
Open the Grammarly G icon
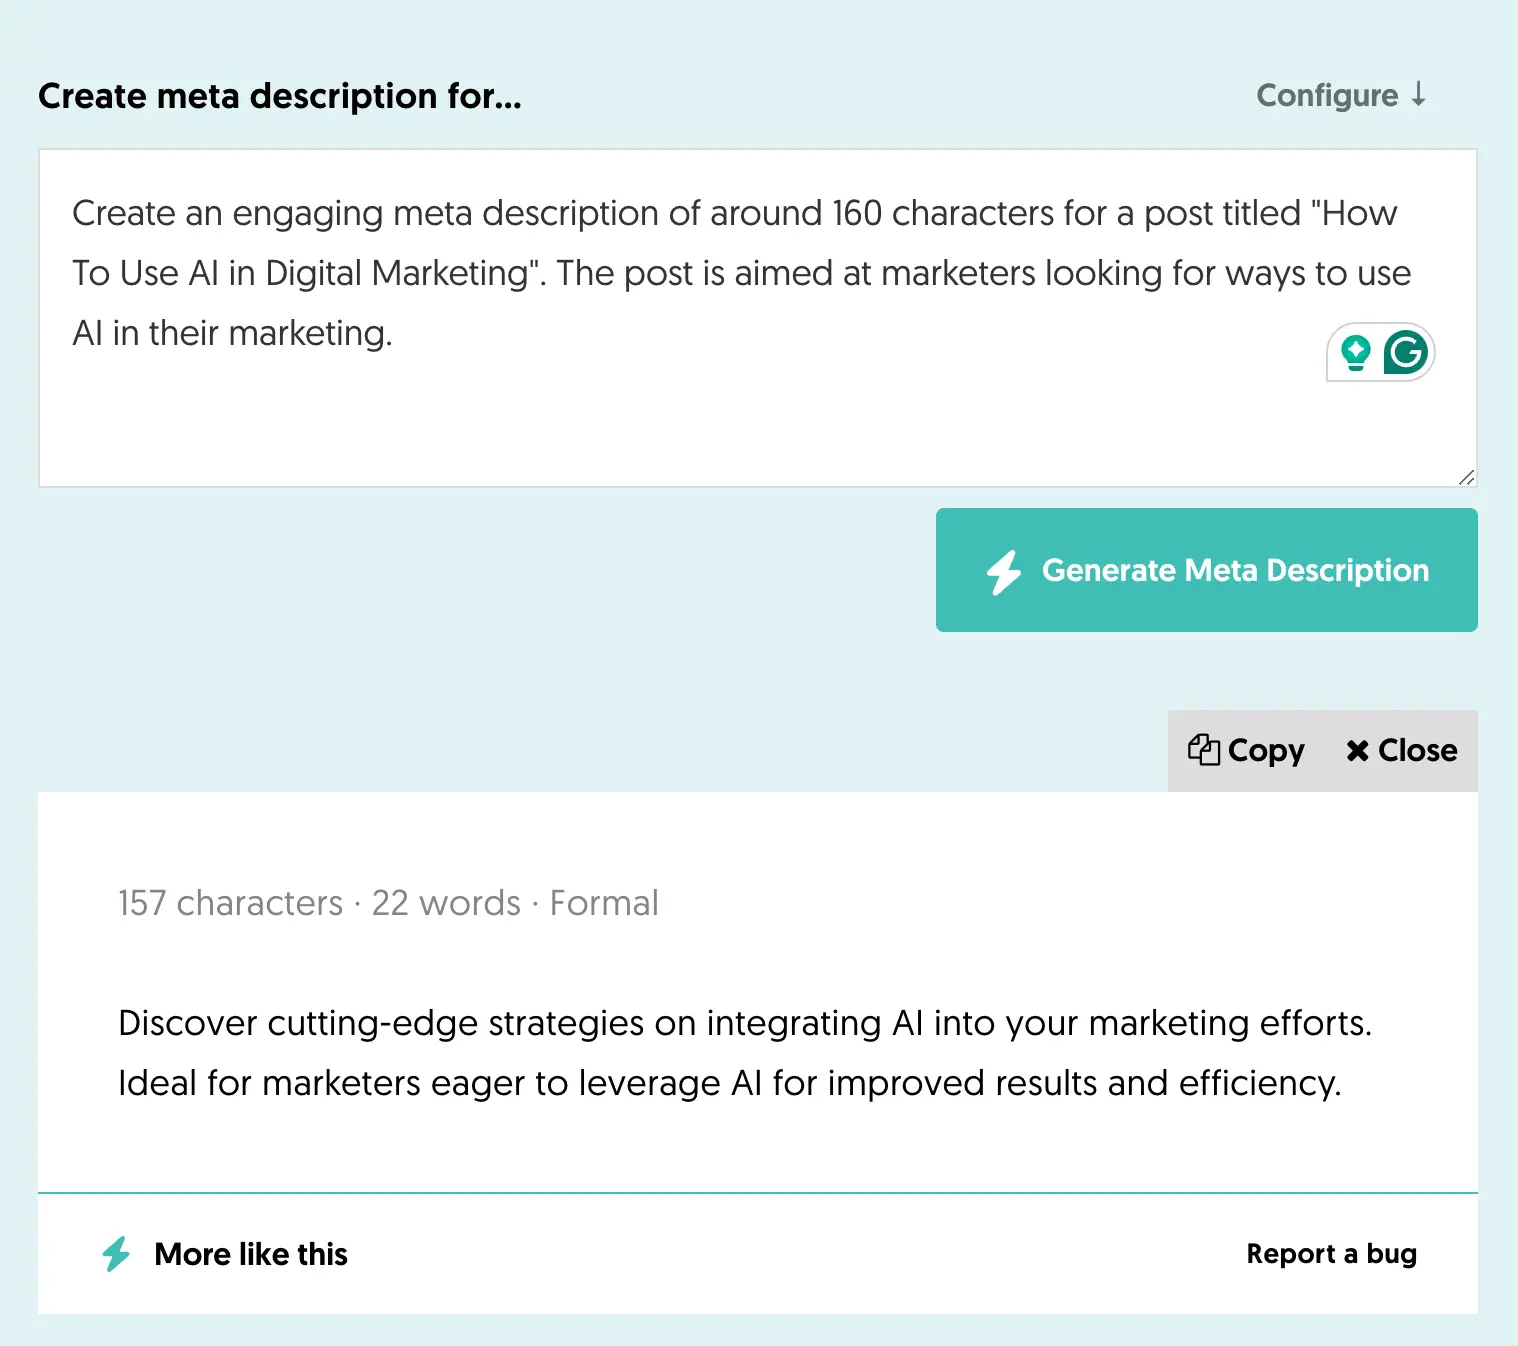(1406, 353)
